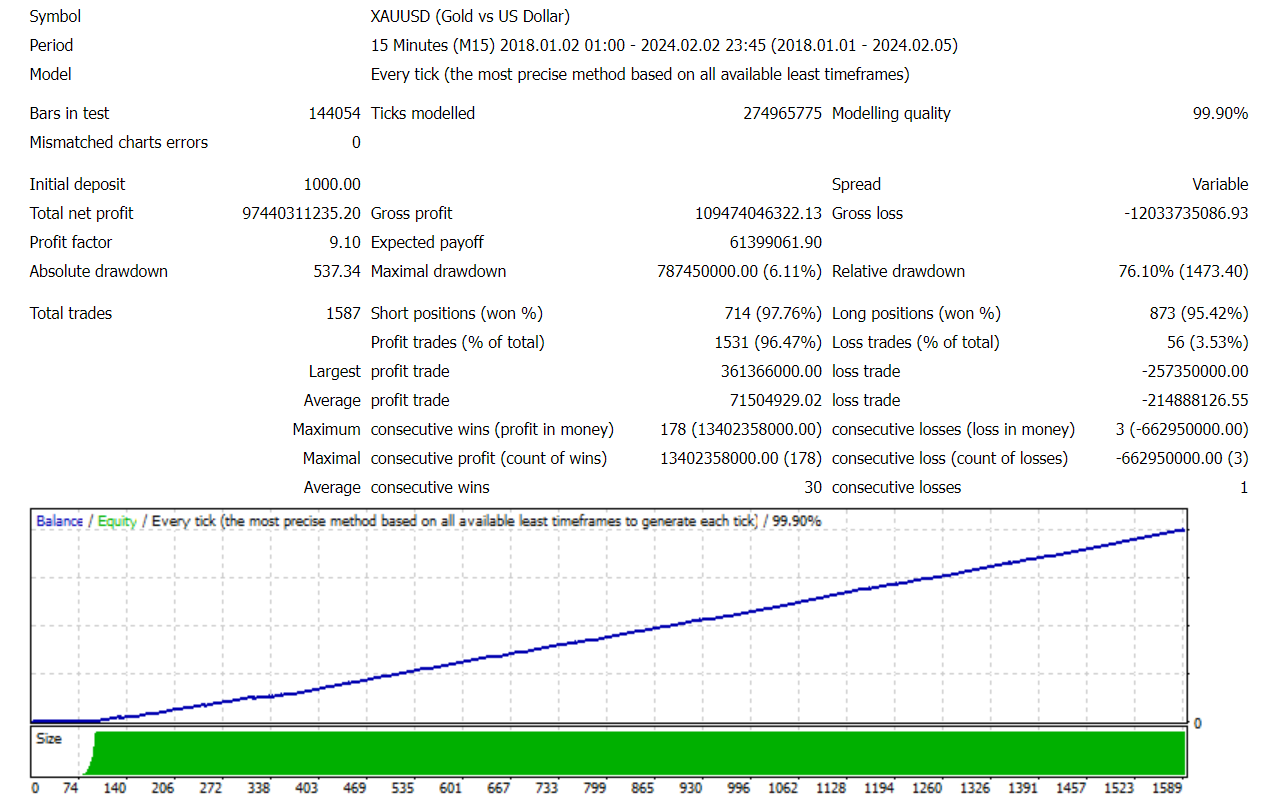Image resolution: width=1280 pixels, height=800 pixels.
Task: Click the Relative drawdown value 76.10%
Action: point(1183,271)
